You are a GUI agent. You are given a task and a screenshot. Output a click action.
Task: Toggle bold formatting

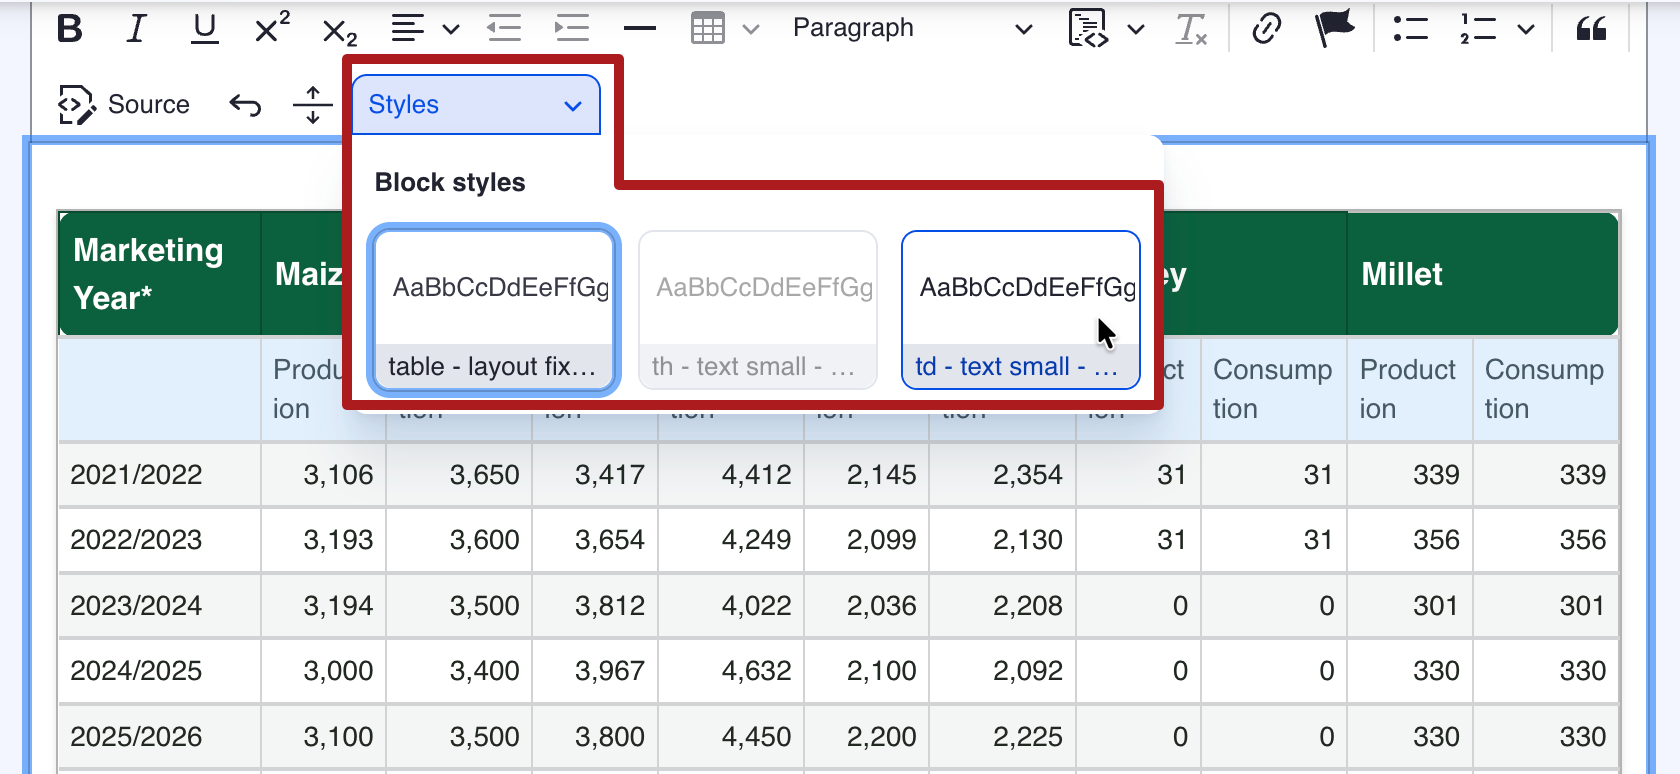point(70,29)
